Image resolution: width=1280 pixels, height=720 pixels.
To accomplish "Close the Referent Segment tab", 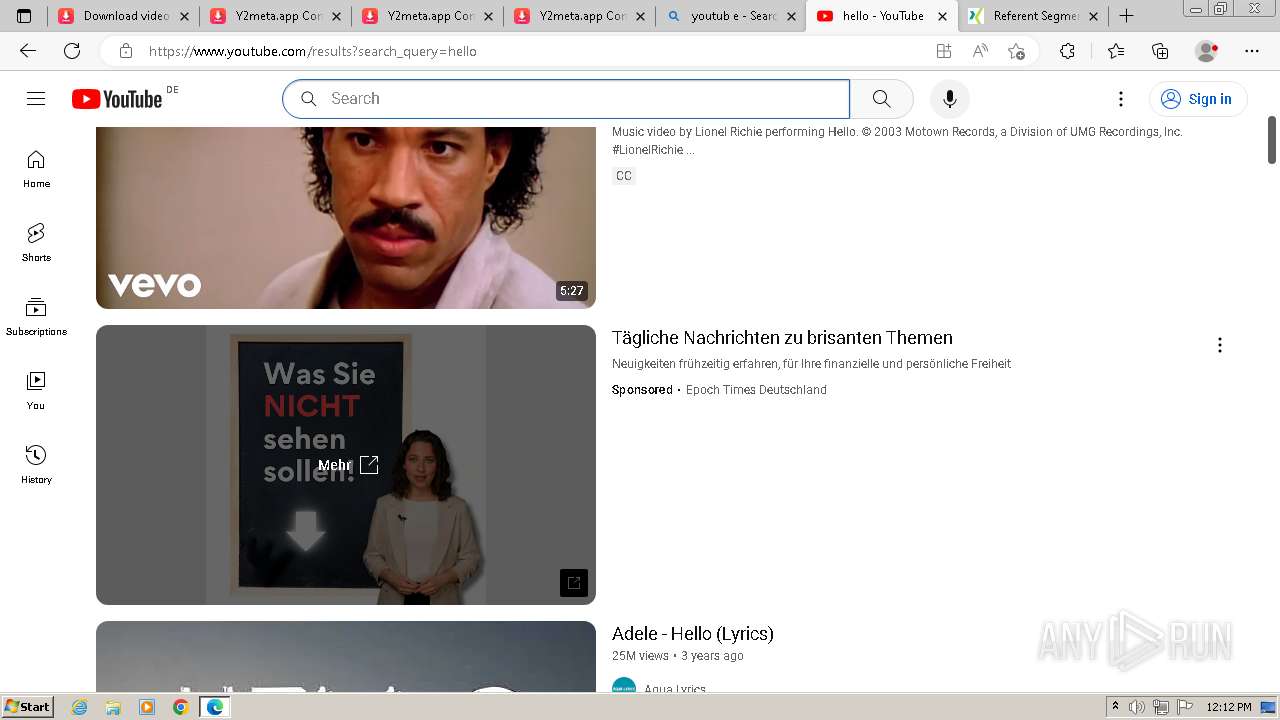I will point(1093,16).
